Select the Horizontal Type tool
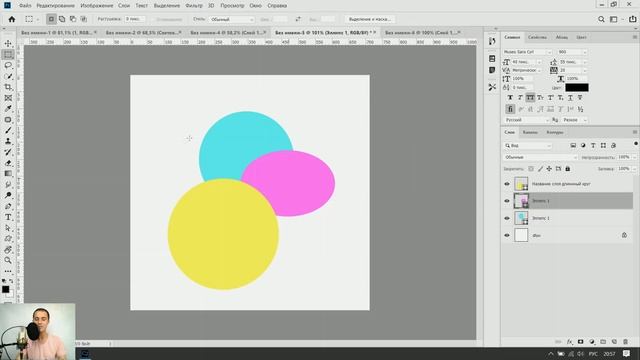Viewport: 640px width, 360px height. [8, 217]
